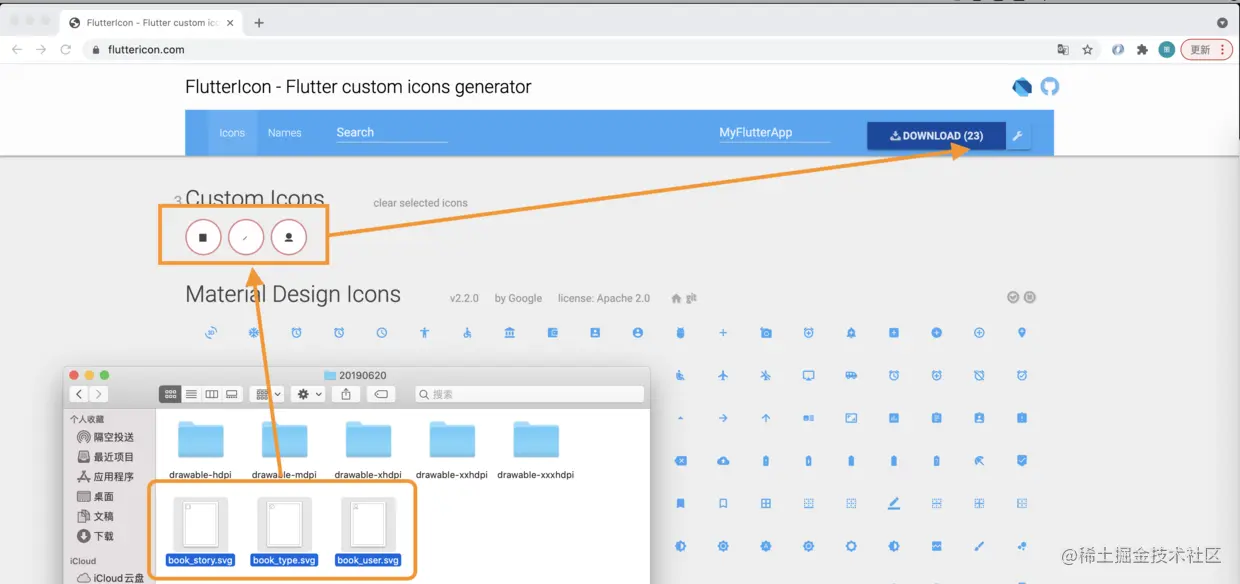The image size is (1240, 584).
Task: Pick the snowflake (AC unit) Material icon
Action: pyautogui.click(x=254, y=333)
